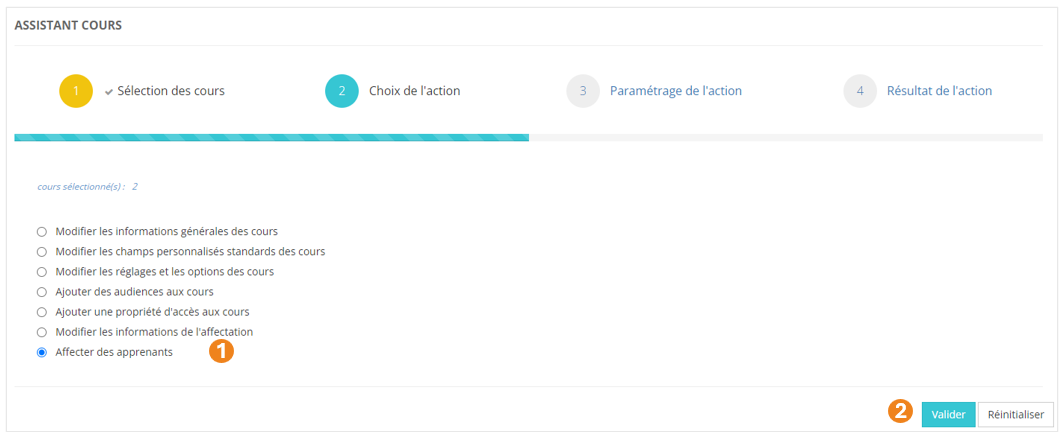Go to Sélection des cours step
The height and width of the screenshot is (432, 1062).
[x=171, y=91]
